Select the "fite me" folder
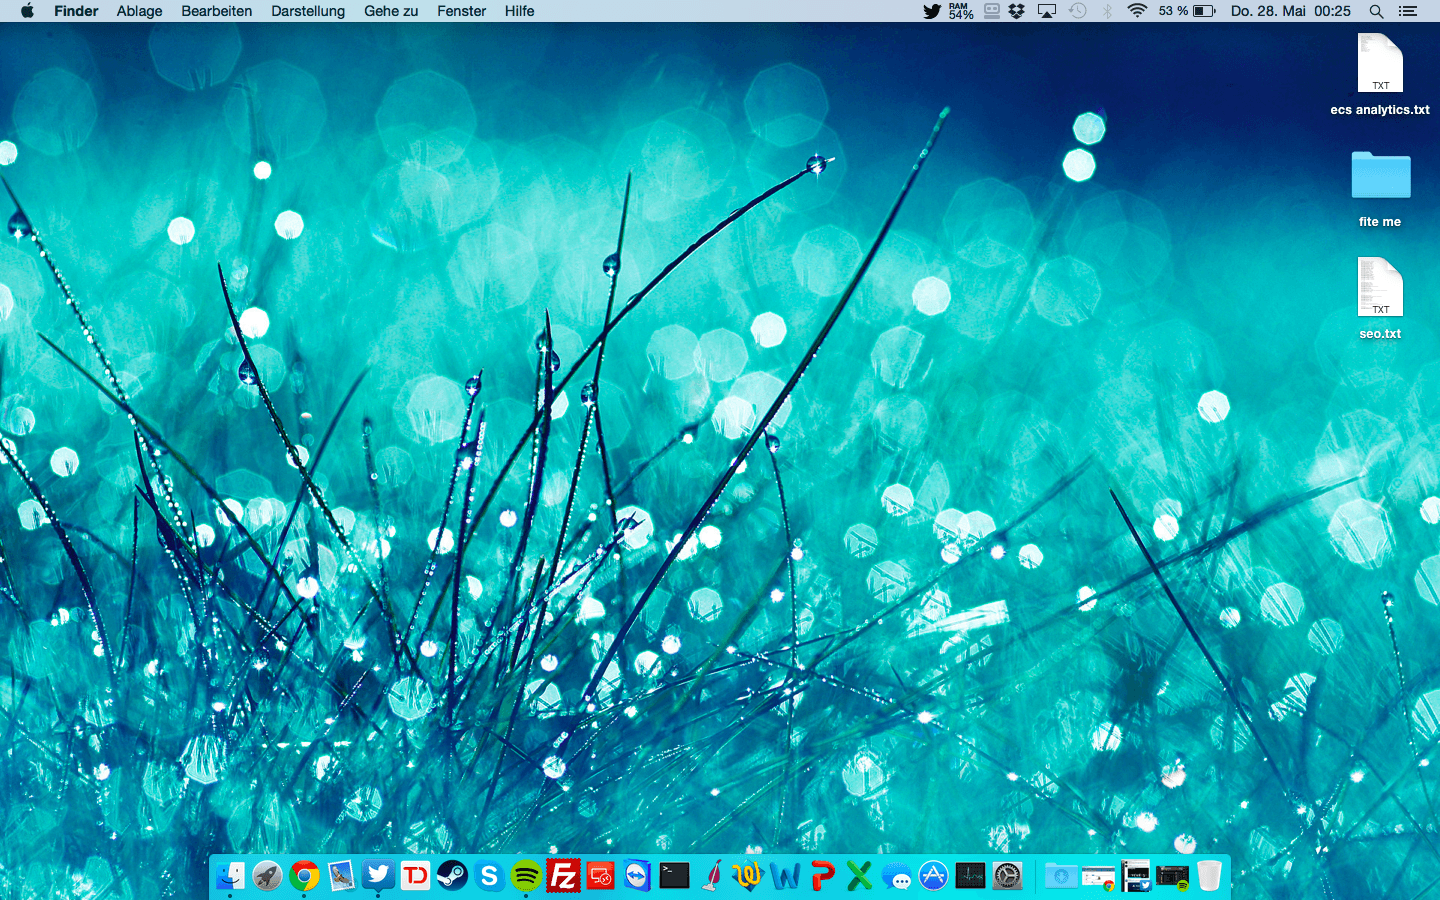 pos(1380,178)
